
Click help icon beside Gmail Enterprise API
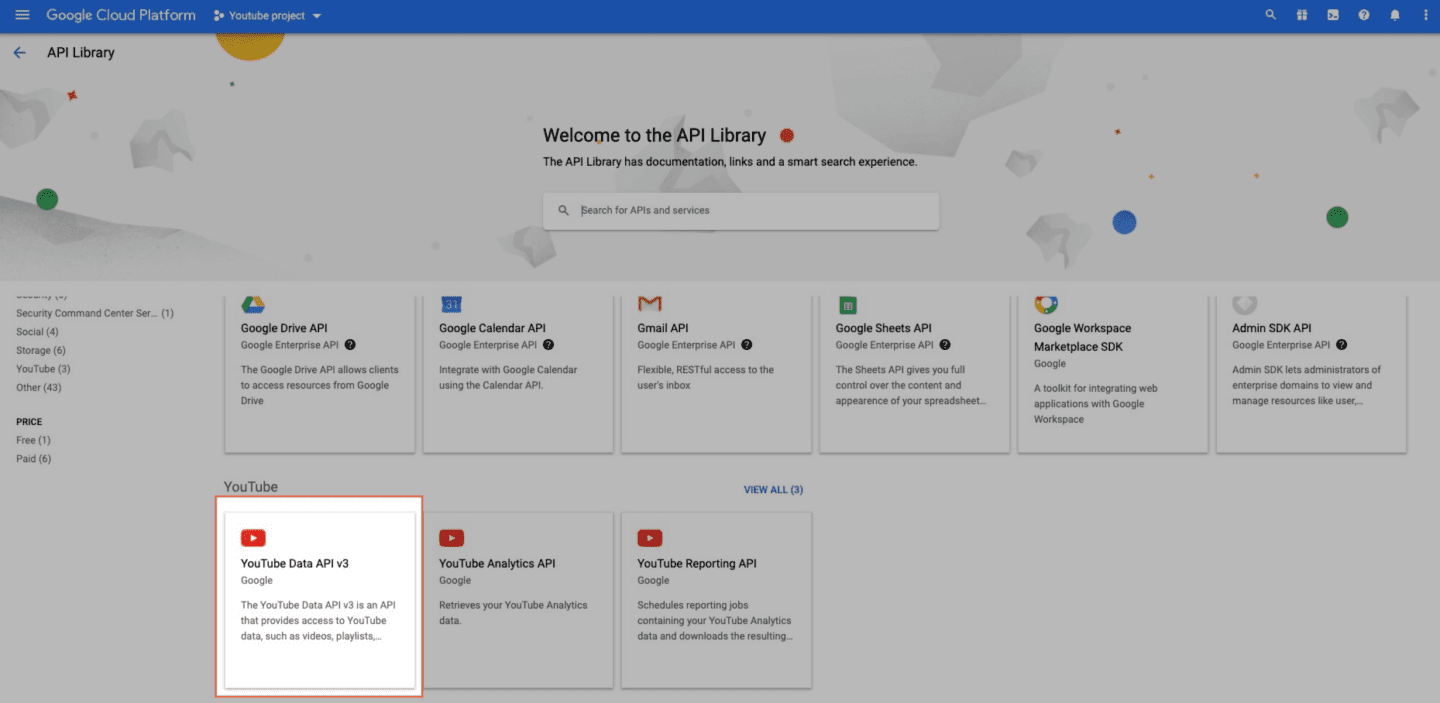pos(747,345)
